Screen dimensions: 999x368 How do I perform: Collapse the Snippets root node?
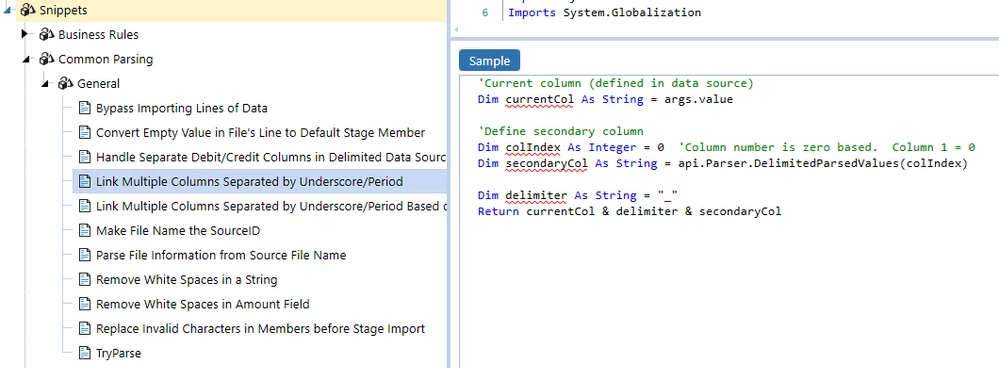(7, 11)
